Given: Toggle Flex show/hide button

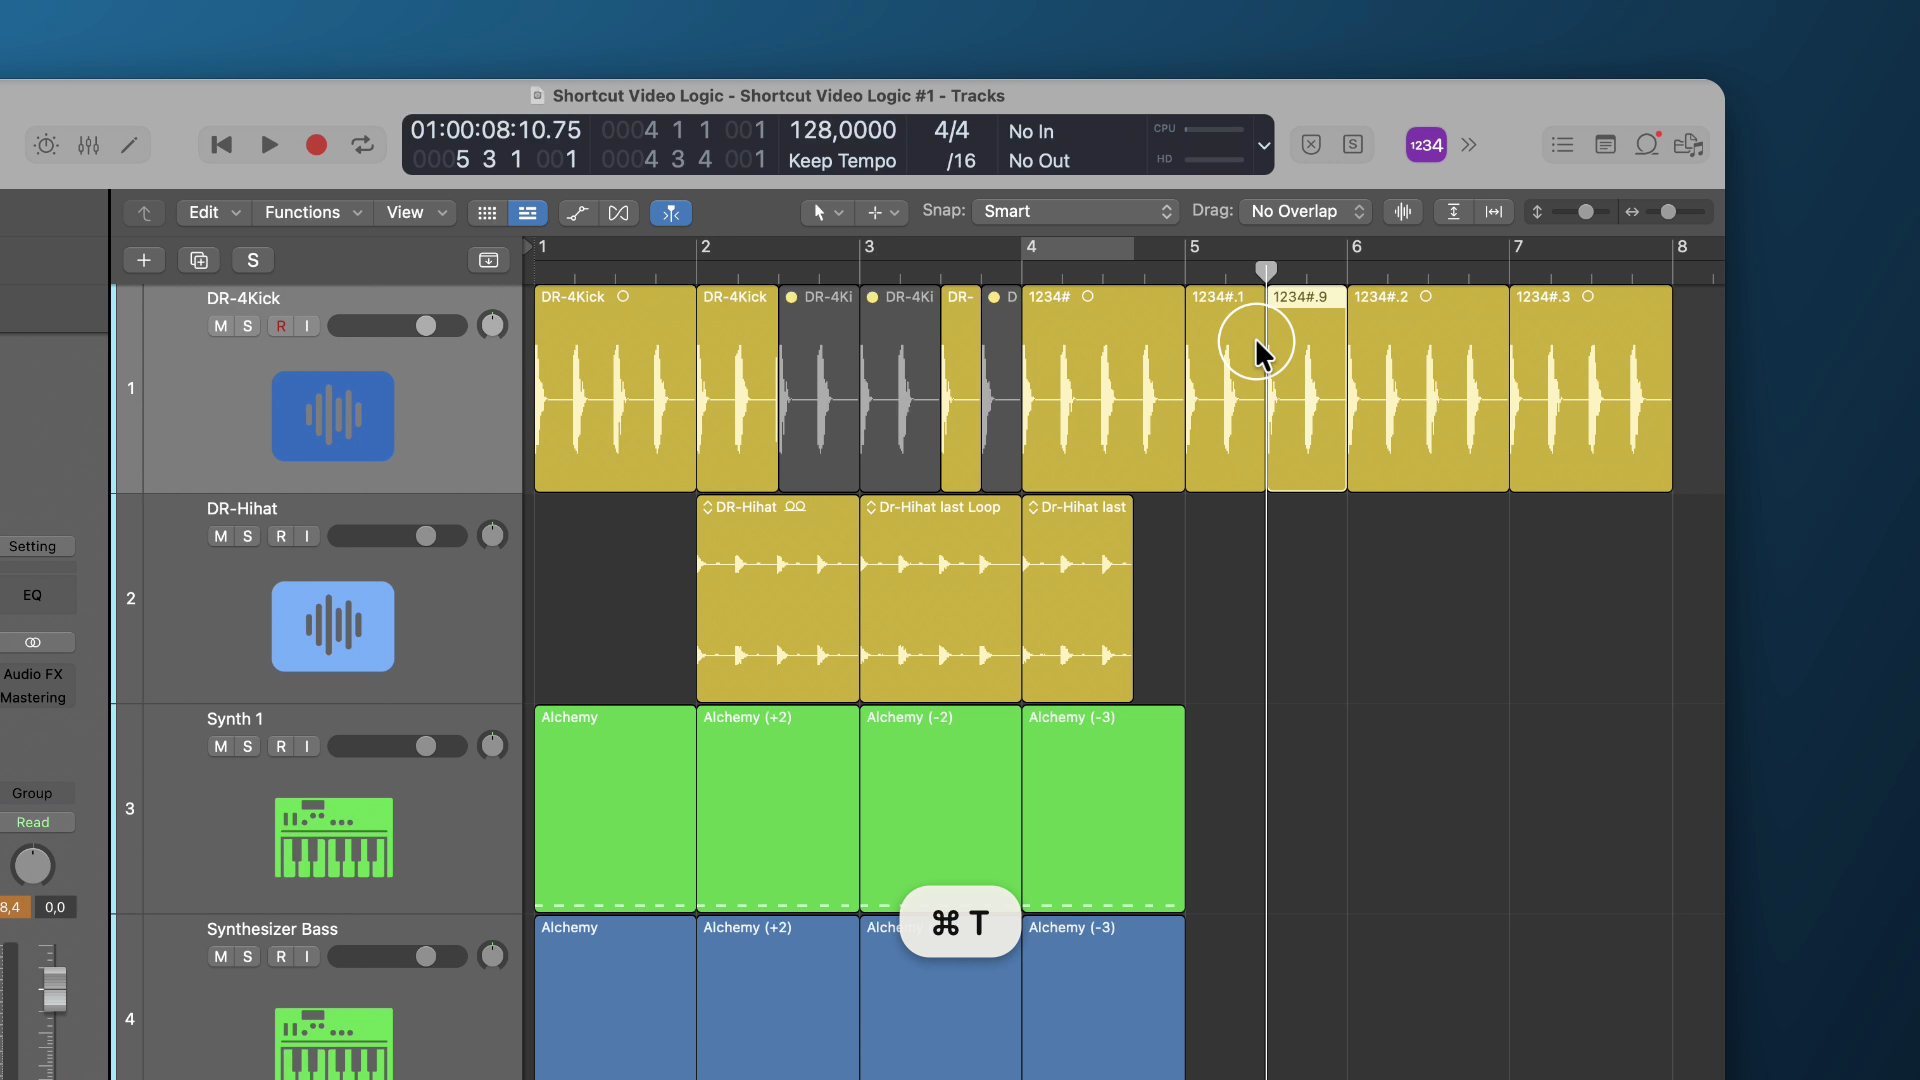Looking at the screenshot, I should 619,213.
